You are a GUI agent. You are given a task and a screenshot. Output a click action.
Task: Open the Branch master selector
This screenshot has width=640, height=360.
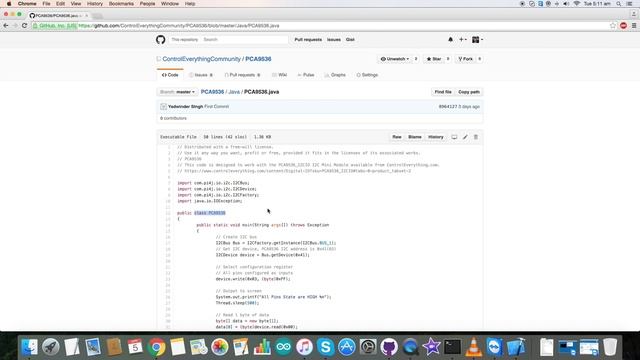coord(178,92)
